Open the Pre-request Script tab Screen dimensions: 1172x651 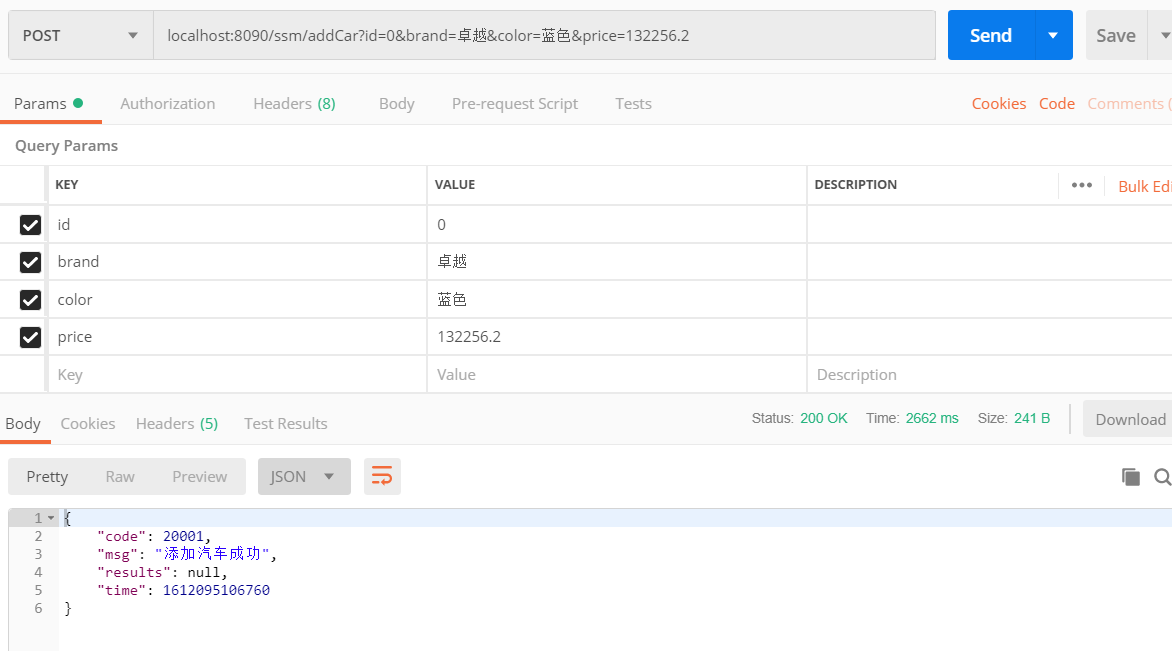515,104
